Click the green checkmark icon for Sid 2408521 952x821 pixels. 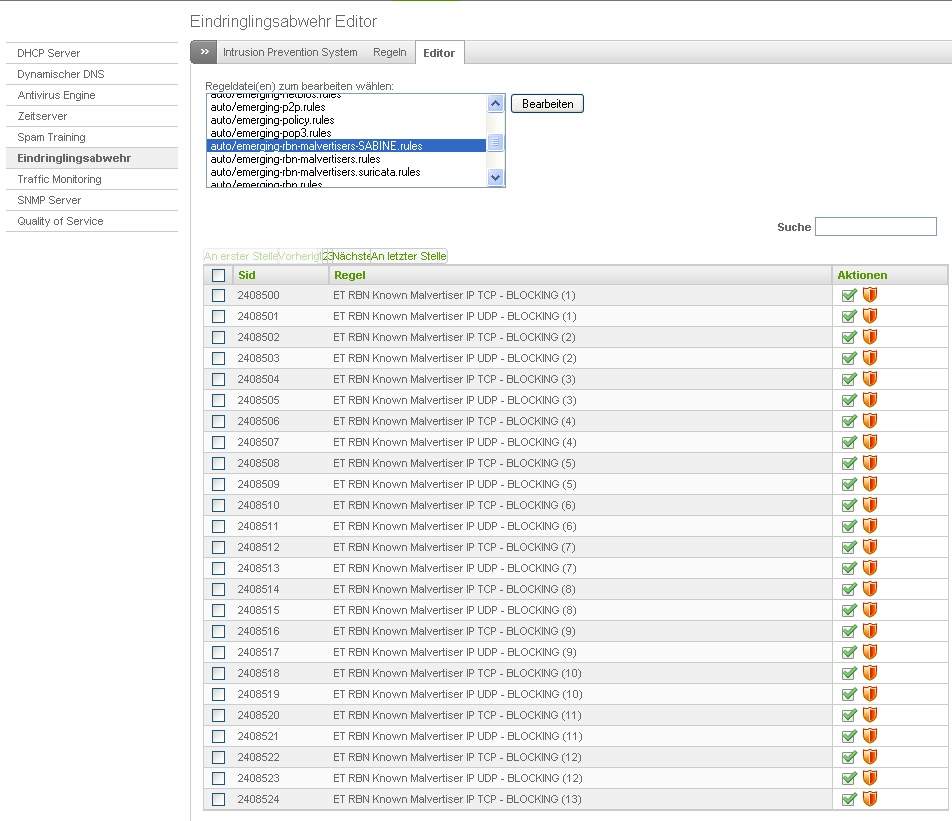[x=849, y=736]
